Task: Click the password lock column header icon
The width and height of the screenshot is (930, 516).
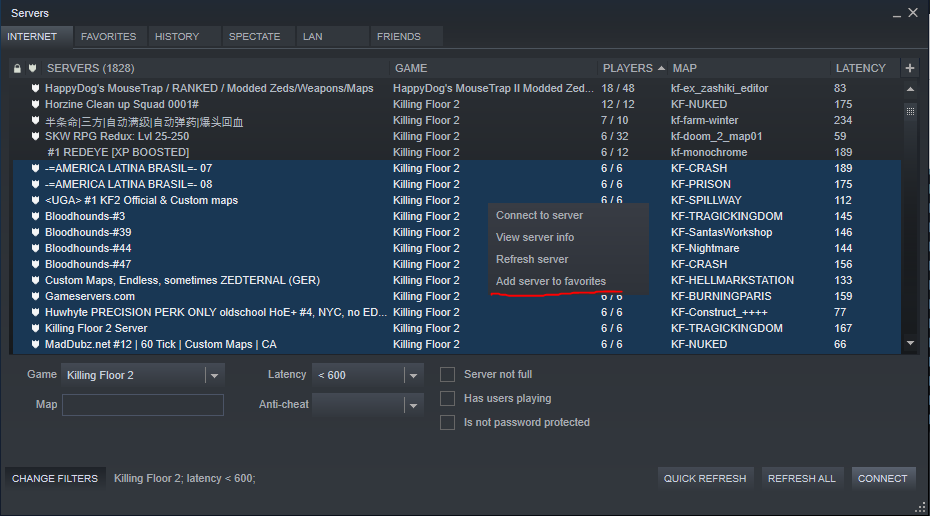Action: point(17,69)
